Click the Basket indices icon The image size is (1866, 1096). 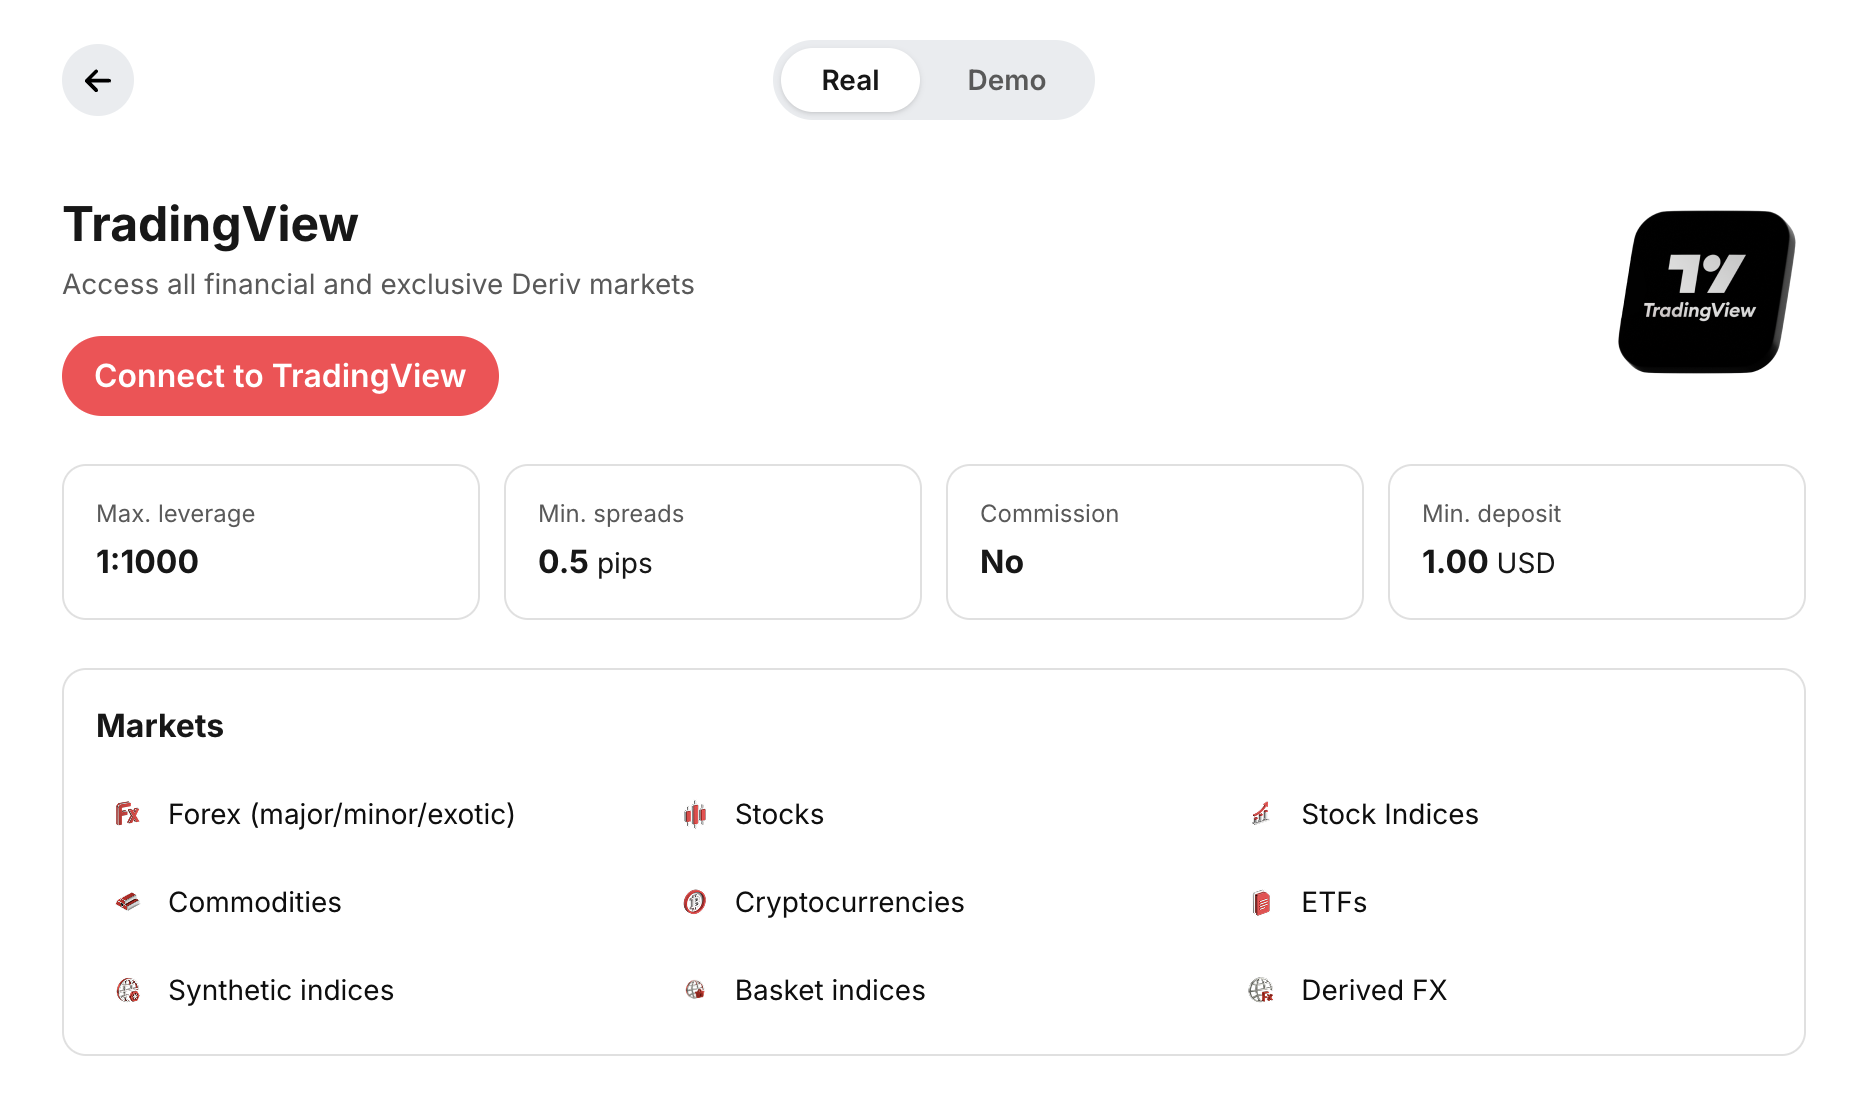click(695, 990)
